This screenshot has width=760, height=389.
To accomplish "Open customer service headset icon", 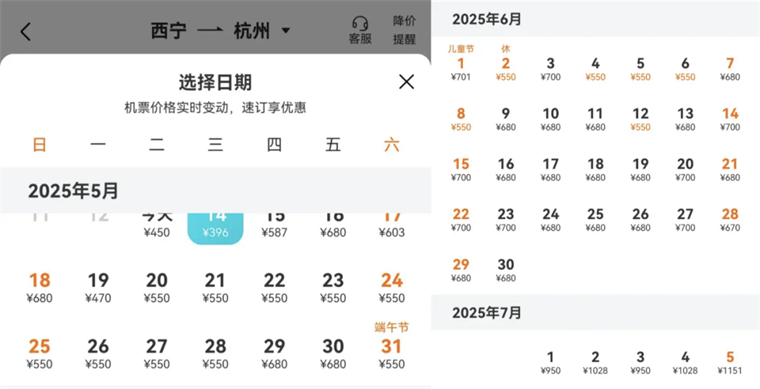I will (360, 30).
